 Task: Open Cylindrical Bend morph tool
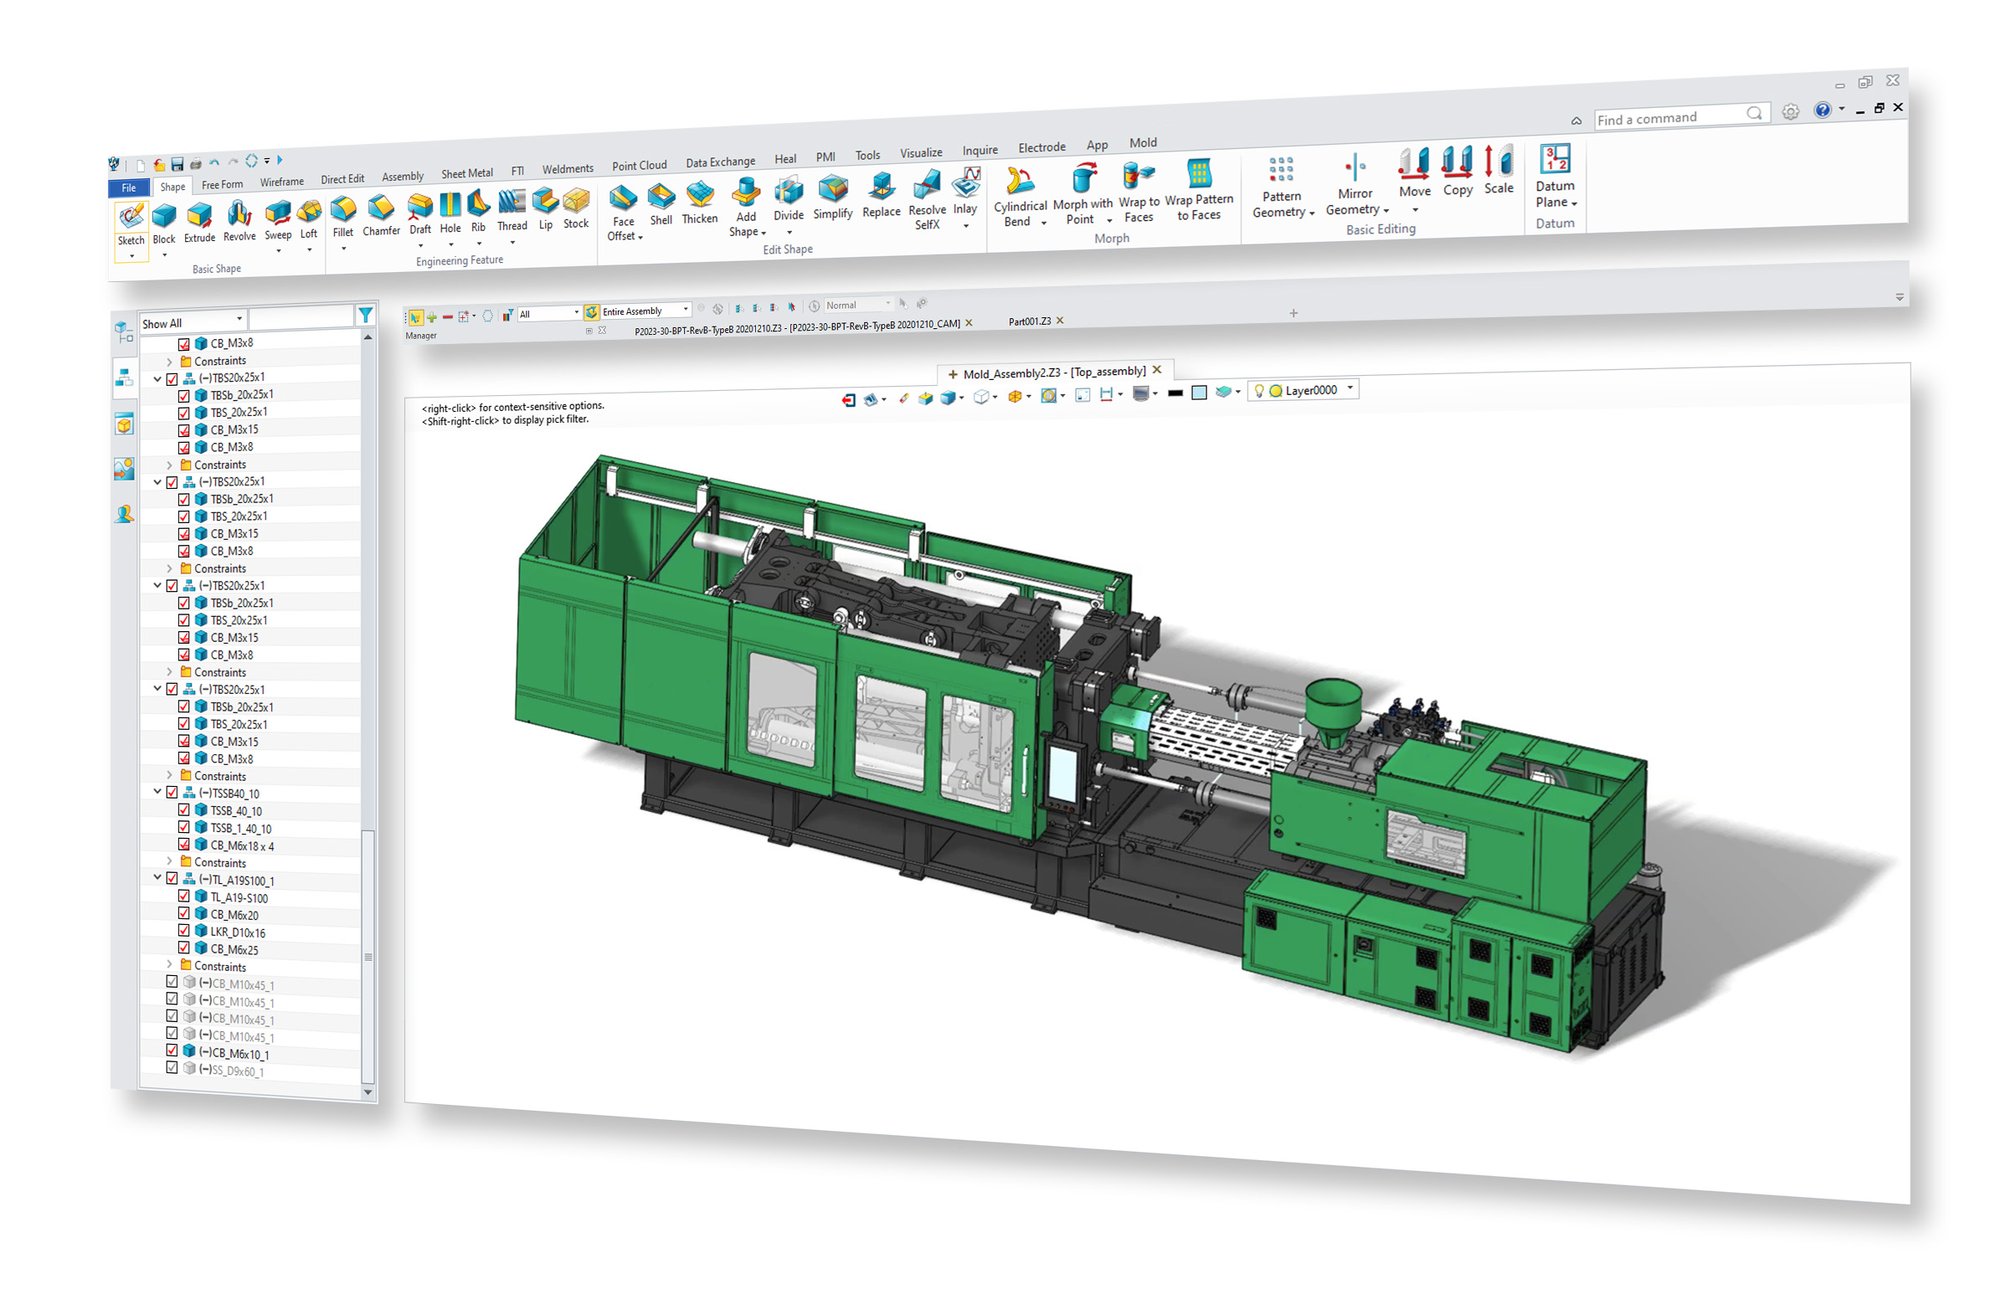[x=1020, y=197]
